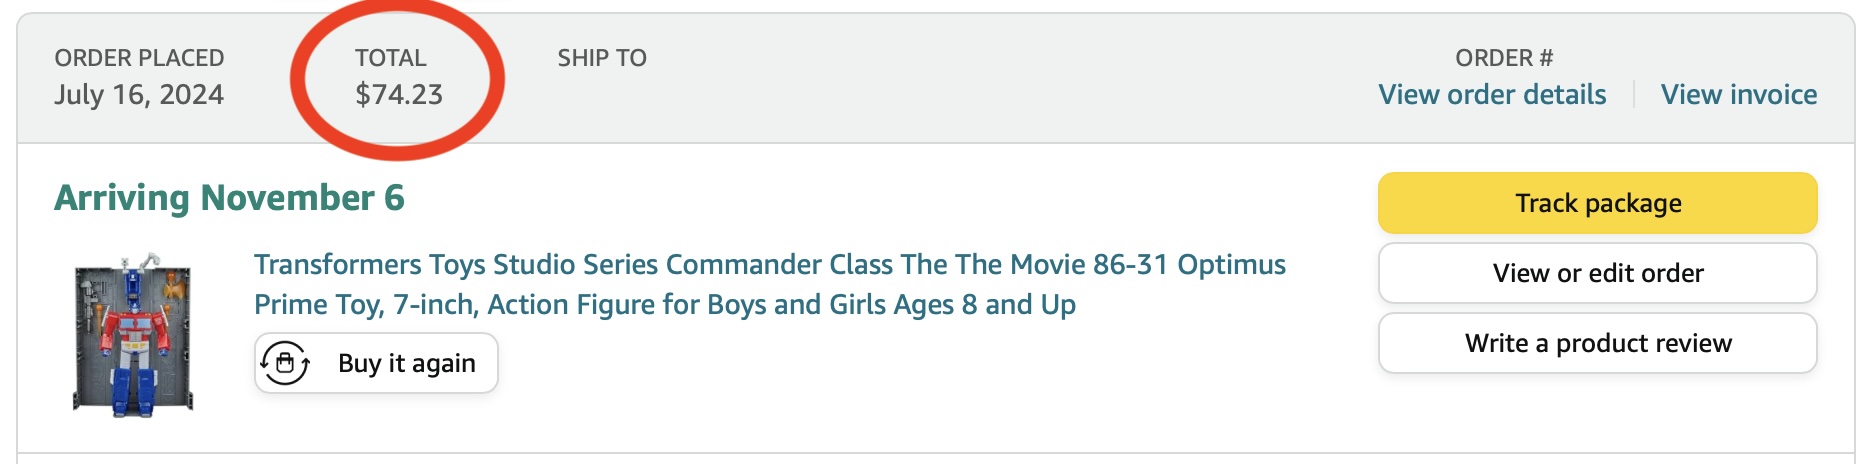Click the TOTAL label
Screen dimensions: 1868x464
coord(390,58)
